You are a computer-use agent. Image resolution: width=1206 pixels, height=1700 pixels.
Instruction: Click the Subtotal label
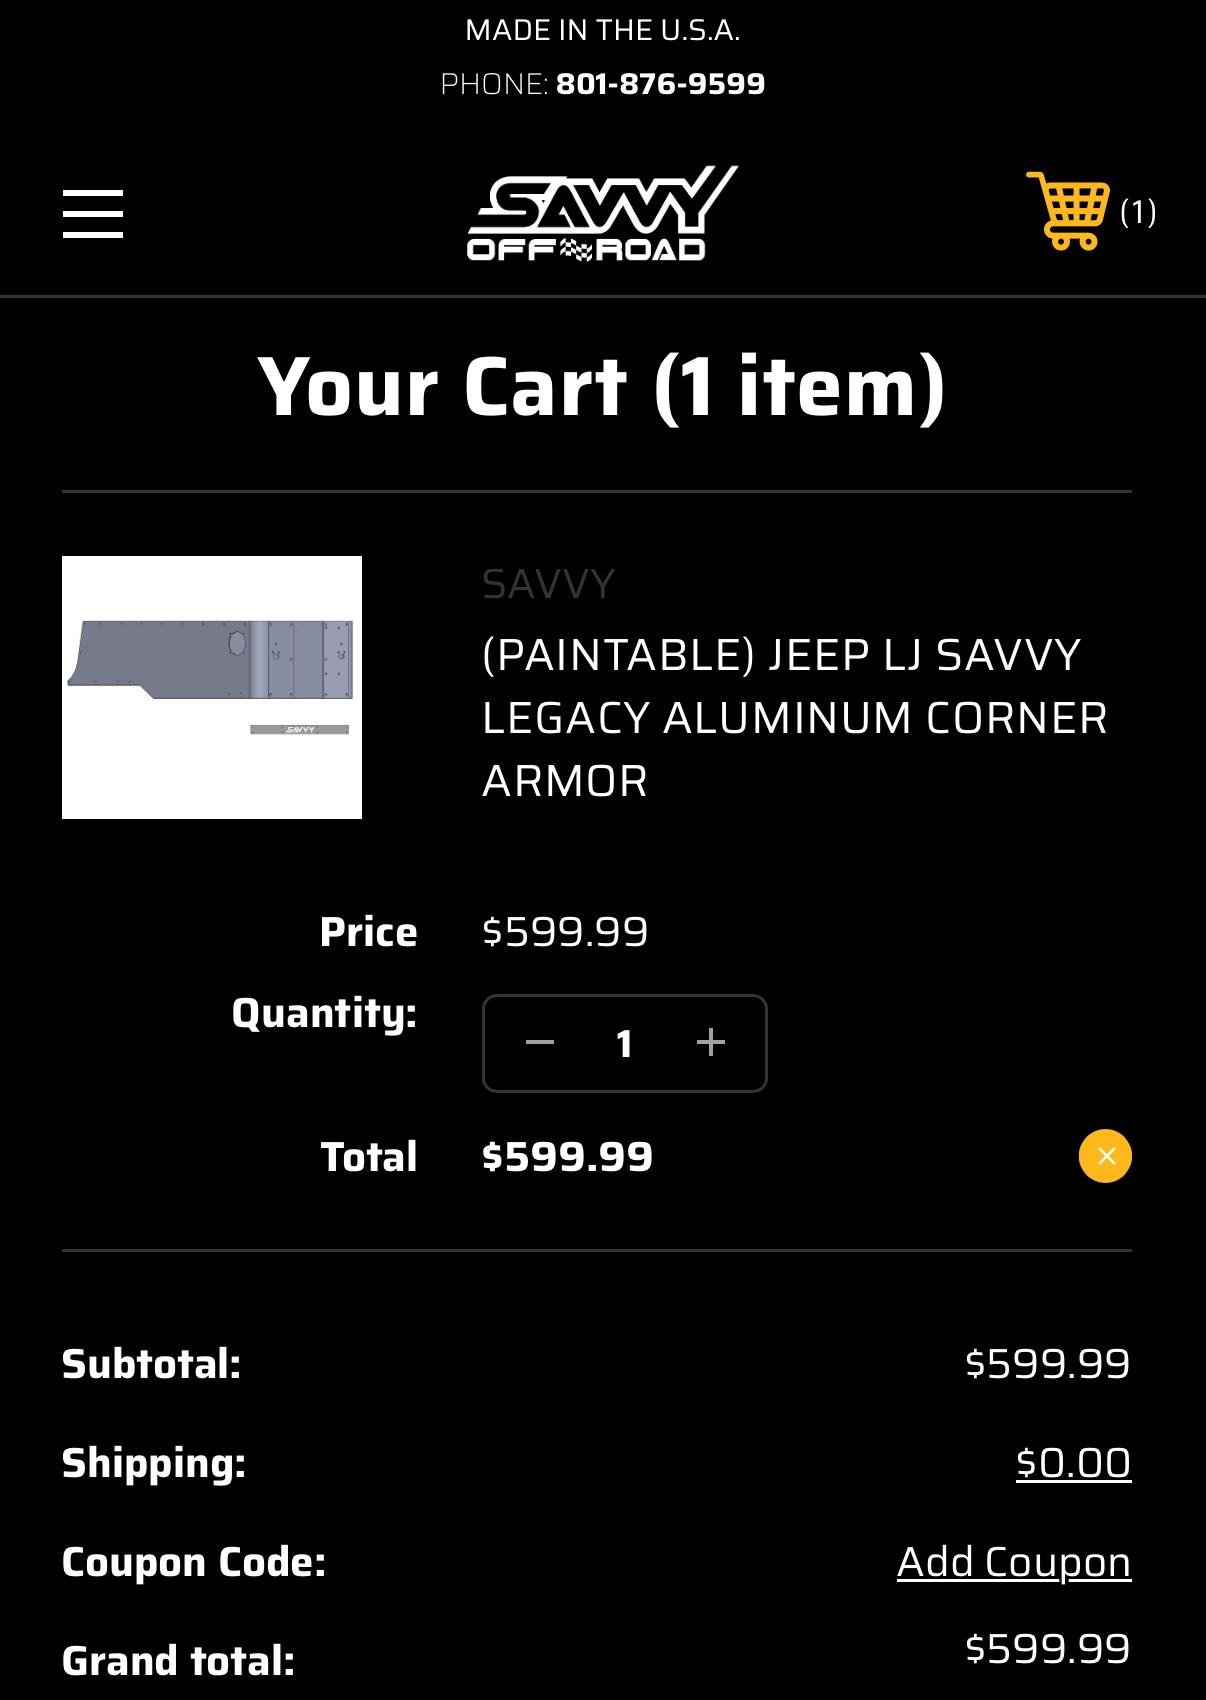pos(152,1364)
